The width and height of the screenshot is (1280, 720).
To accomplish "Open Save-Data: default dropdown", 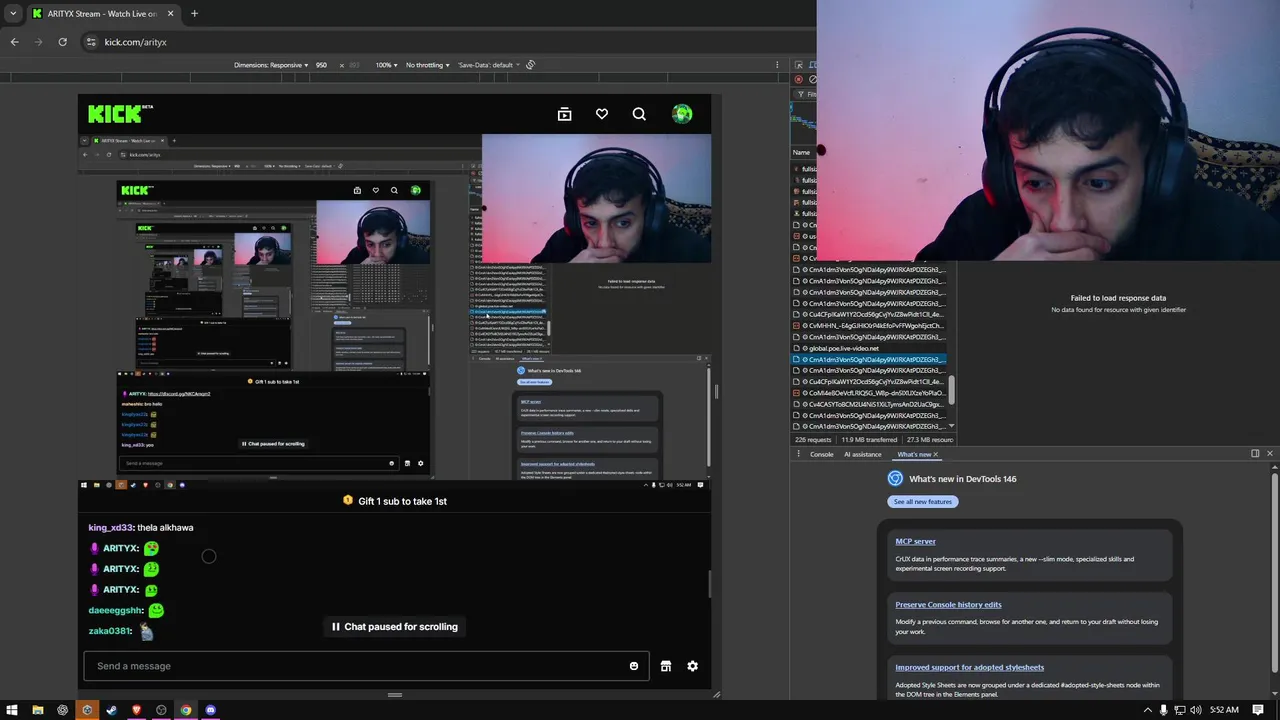I will pyautogui.click(x=488, y=65).
